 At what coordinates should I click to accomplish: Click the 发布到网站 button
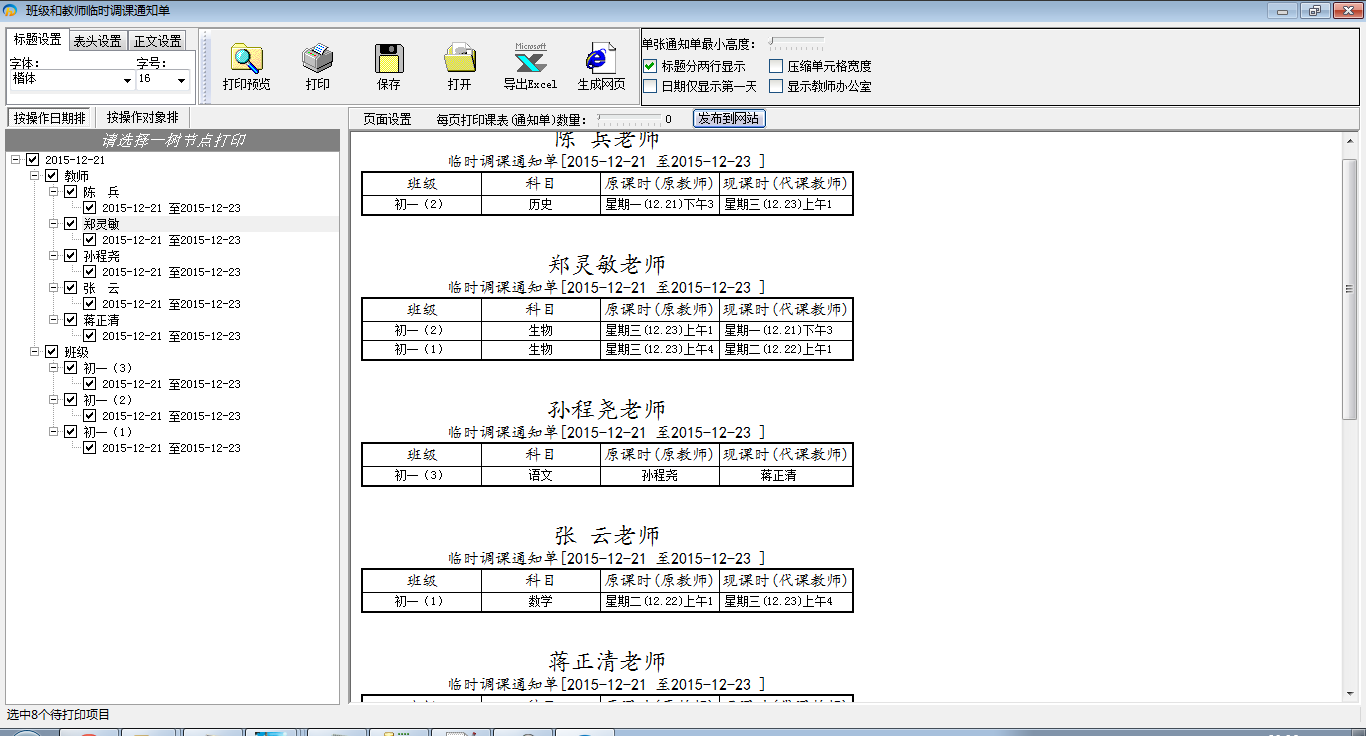pos(729,119)
